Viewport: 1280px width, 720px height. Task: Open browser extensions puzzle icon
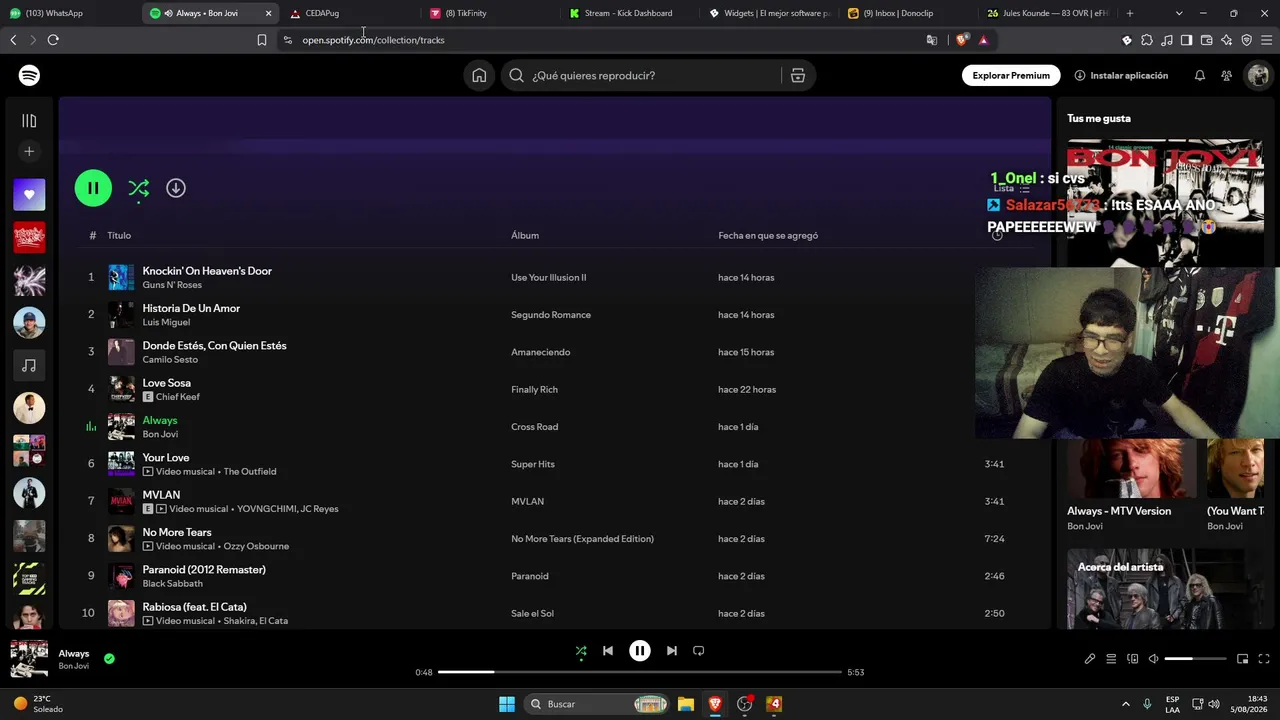[x=1147, y=40]
